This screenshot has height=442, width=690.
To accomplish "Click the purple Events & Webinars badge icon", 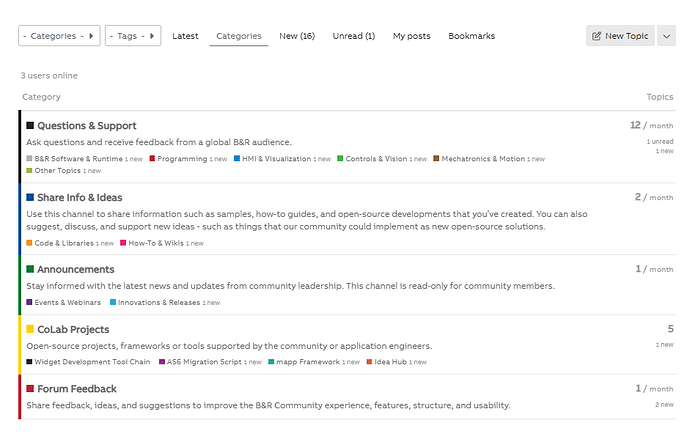I will [x=30, y=302].
